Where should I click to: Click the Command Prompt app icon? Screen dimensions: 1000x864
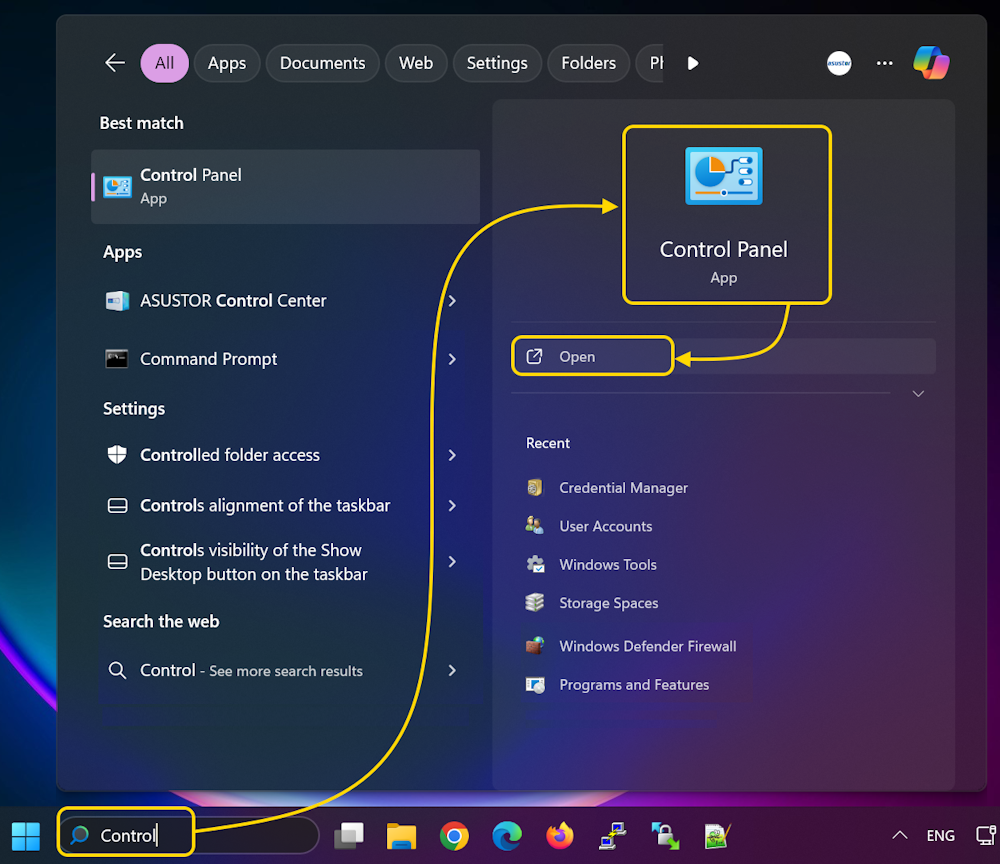117,359
